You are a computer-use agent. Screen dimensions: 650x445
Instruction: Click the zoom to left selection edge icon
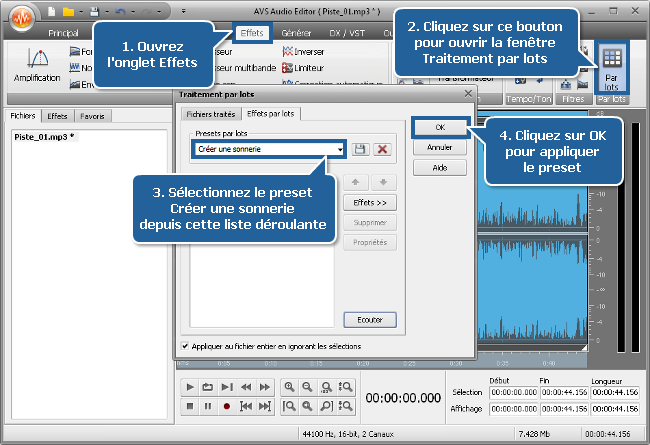pyautogui.click(x=289, y=406)
